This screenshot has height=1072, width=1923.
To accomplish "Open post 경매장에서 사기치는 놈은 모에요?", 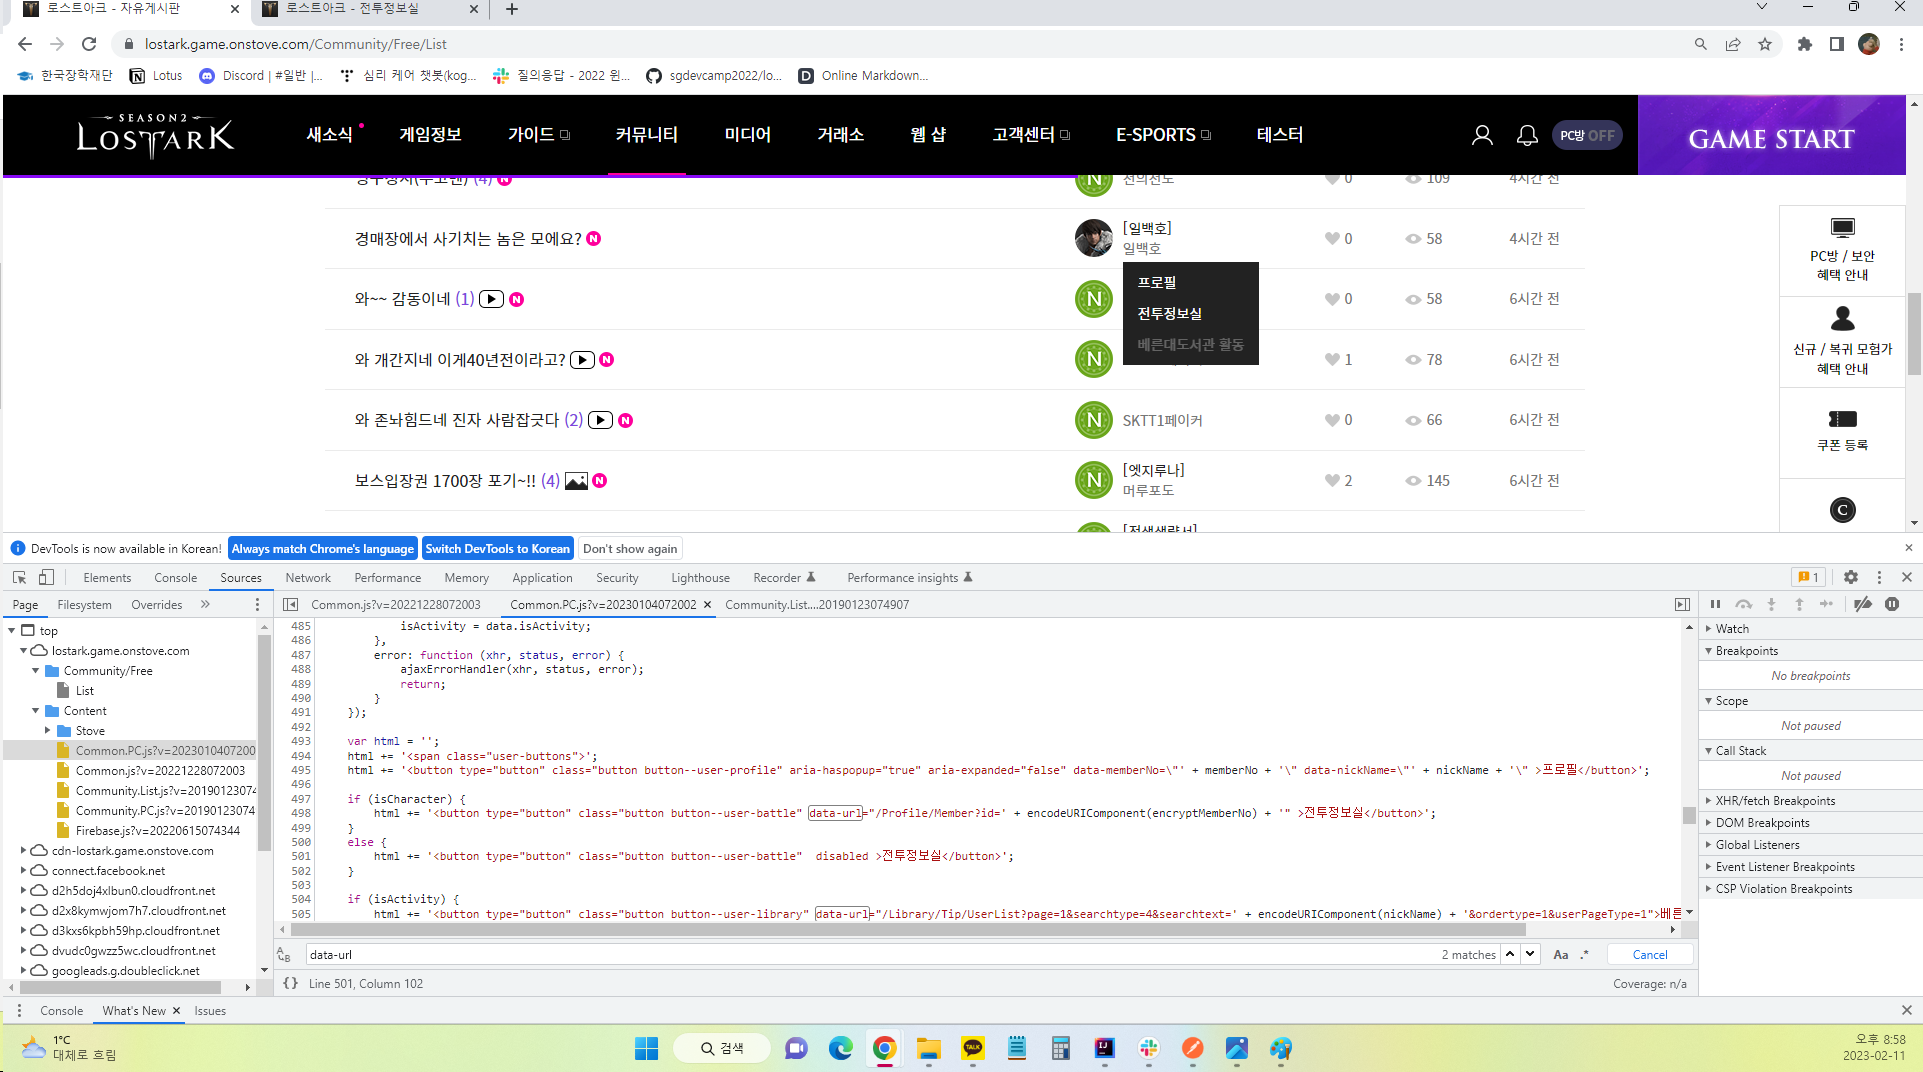I will pyautogui.click(x=467, y=238).
